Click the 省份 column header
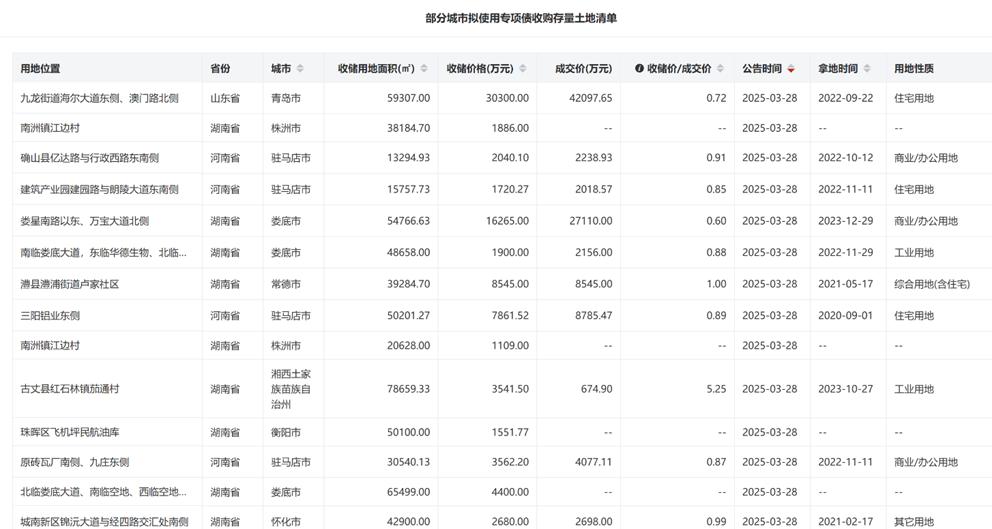 tap(220, 69)
